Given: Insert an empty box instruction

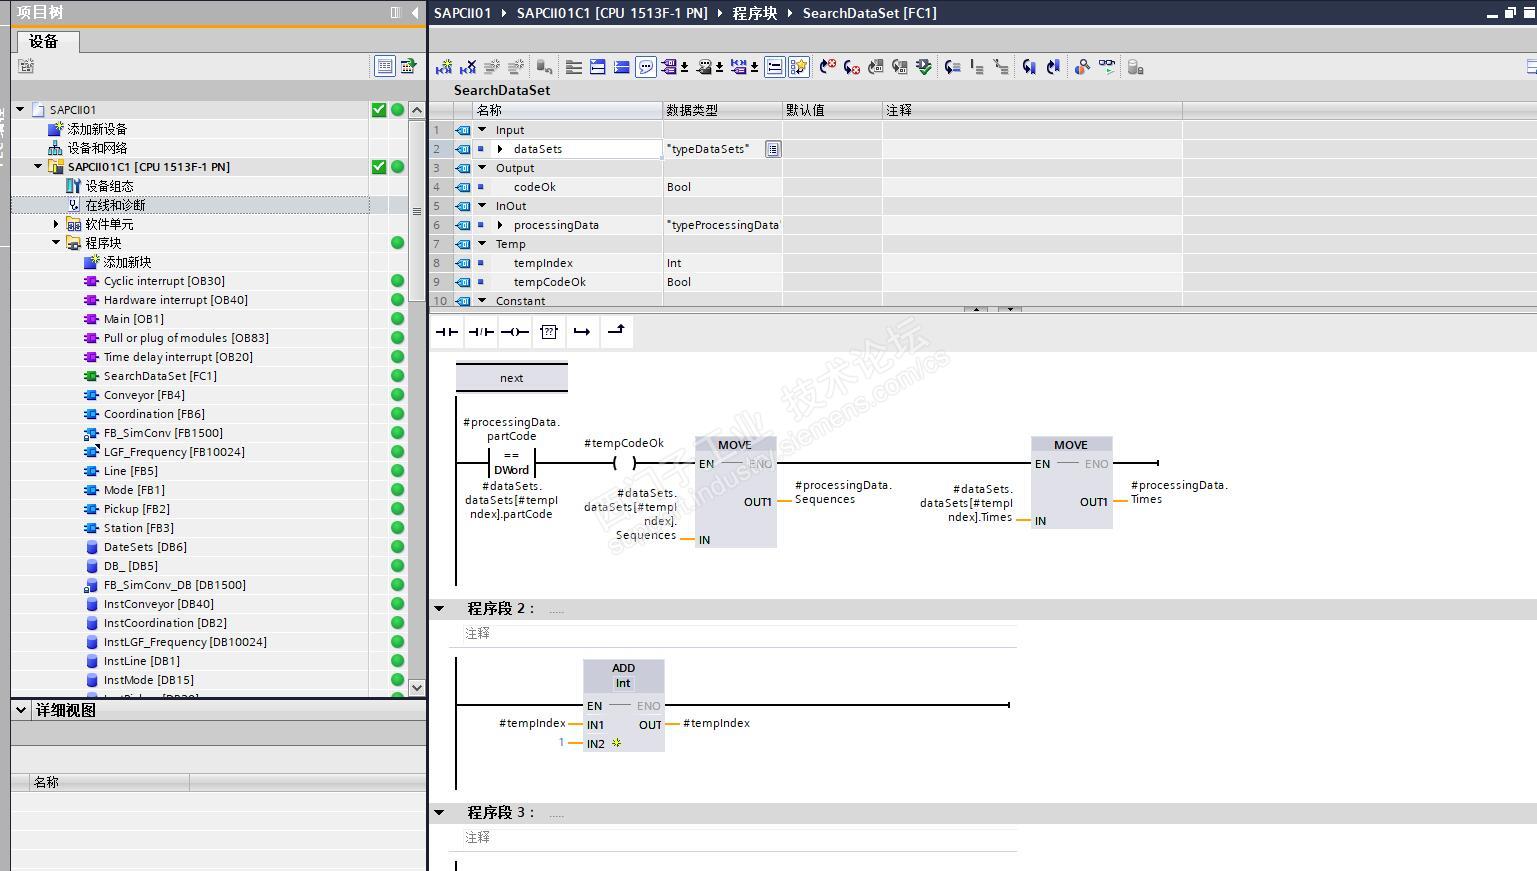Looking at the screenshot, I should (549, 332).
